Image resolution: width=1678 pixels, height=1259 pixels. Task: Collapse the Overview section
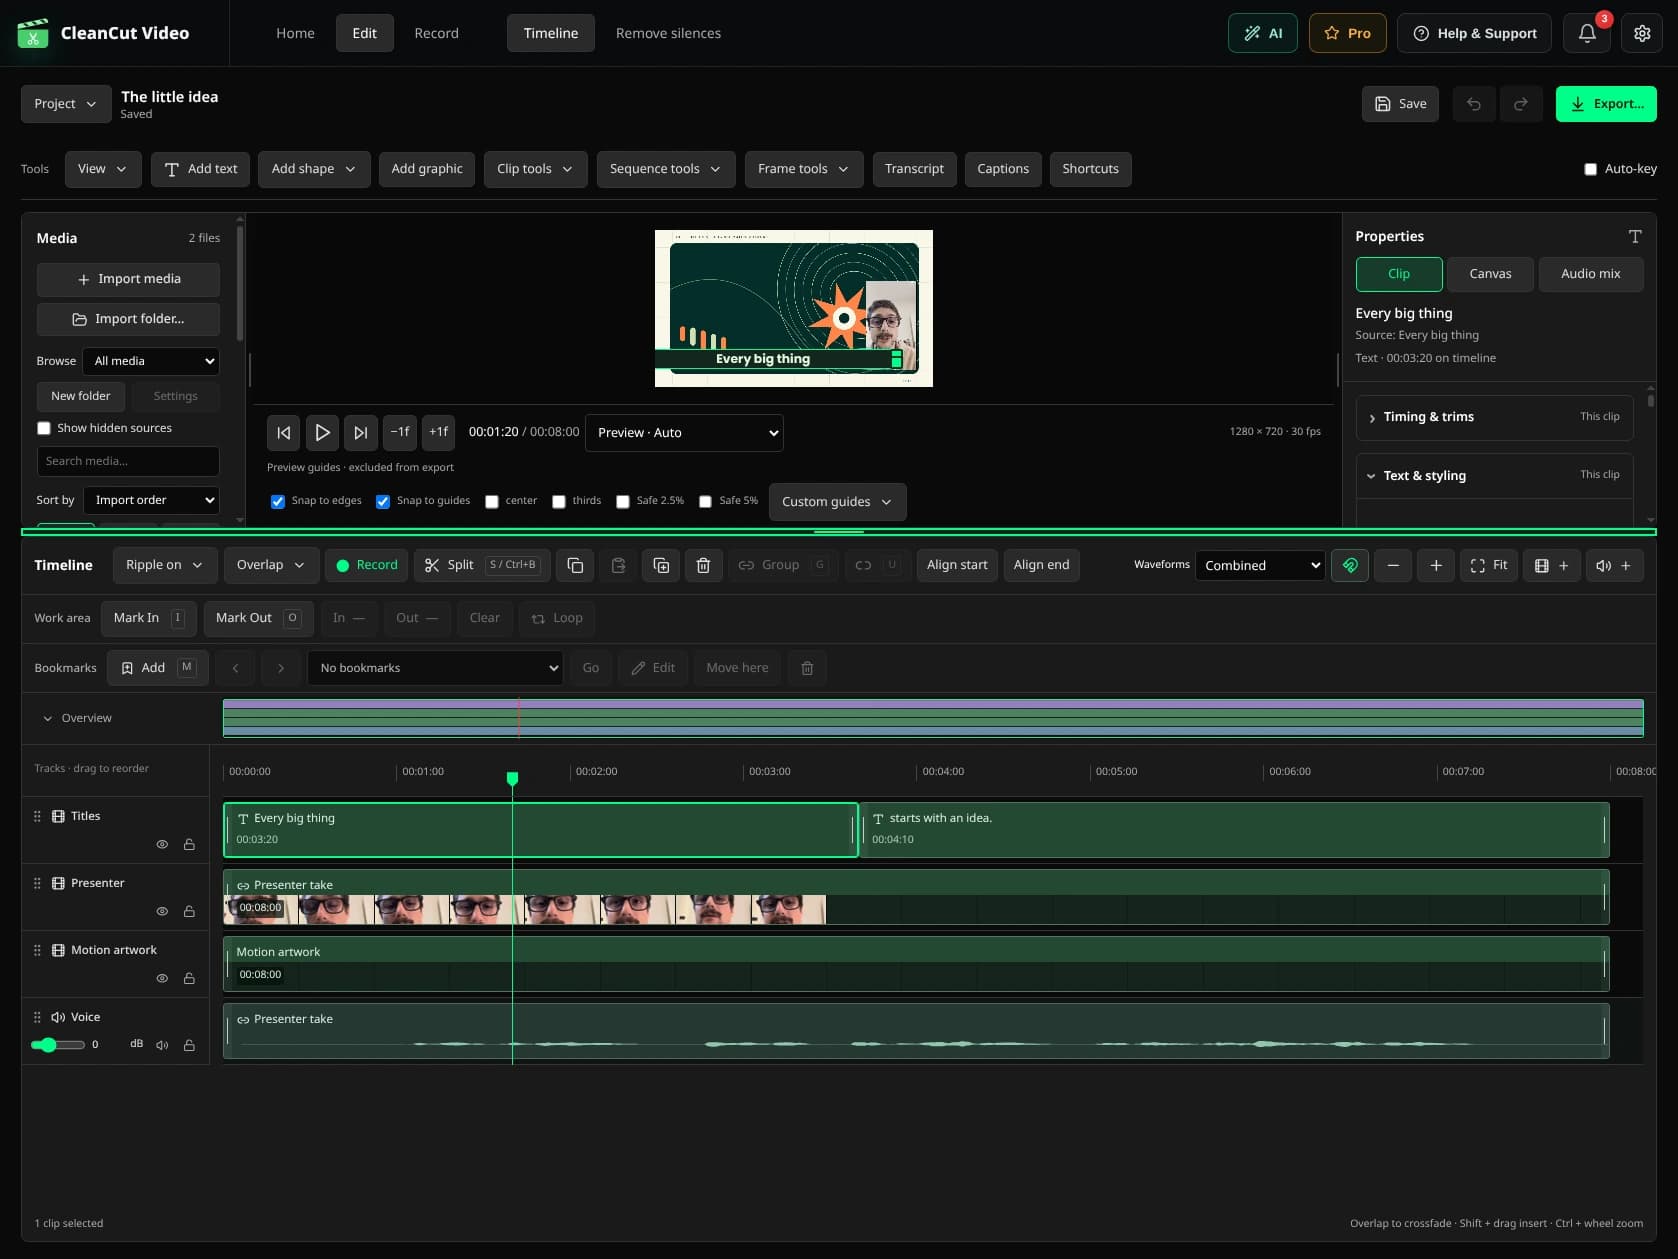click(x=77, y=718)
